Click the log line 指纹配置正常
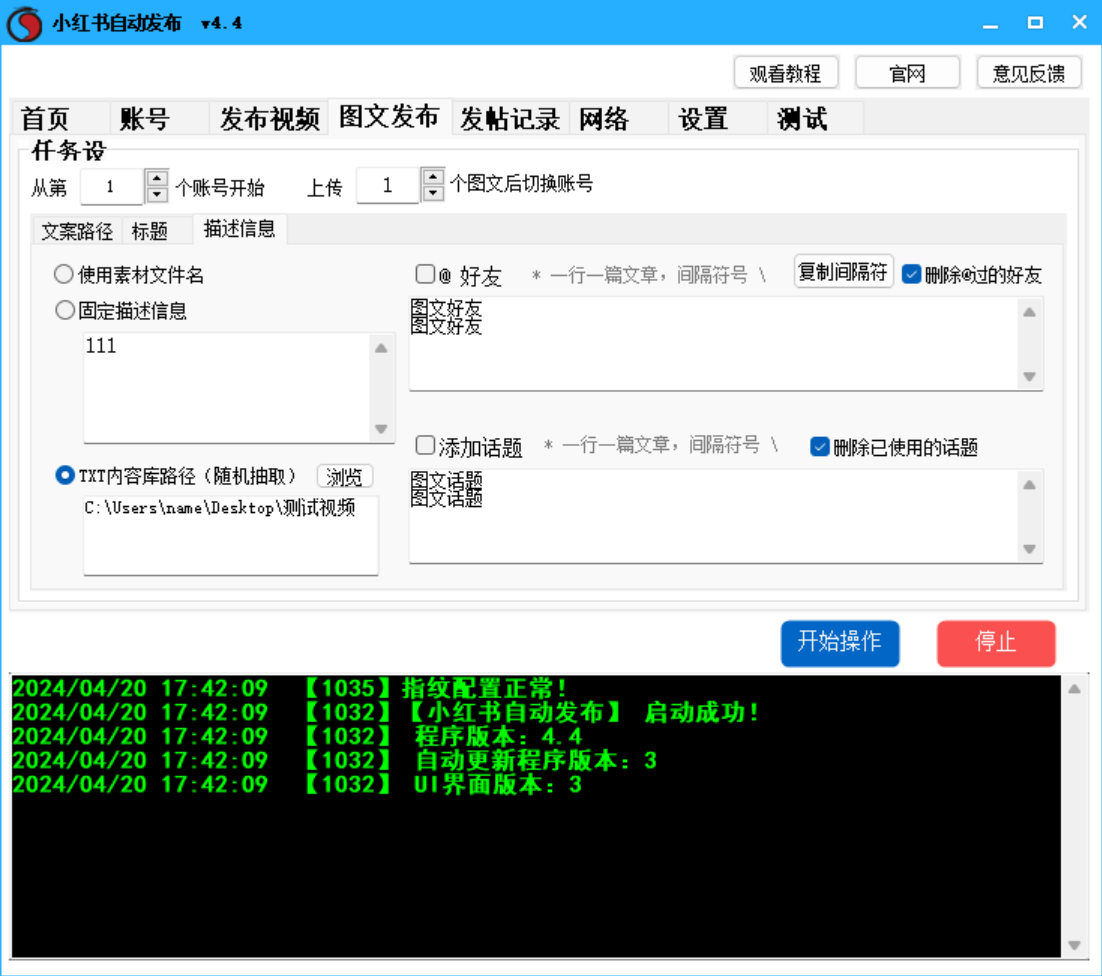The image size is (1102, 976). point(290,688)
